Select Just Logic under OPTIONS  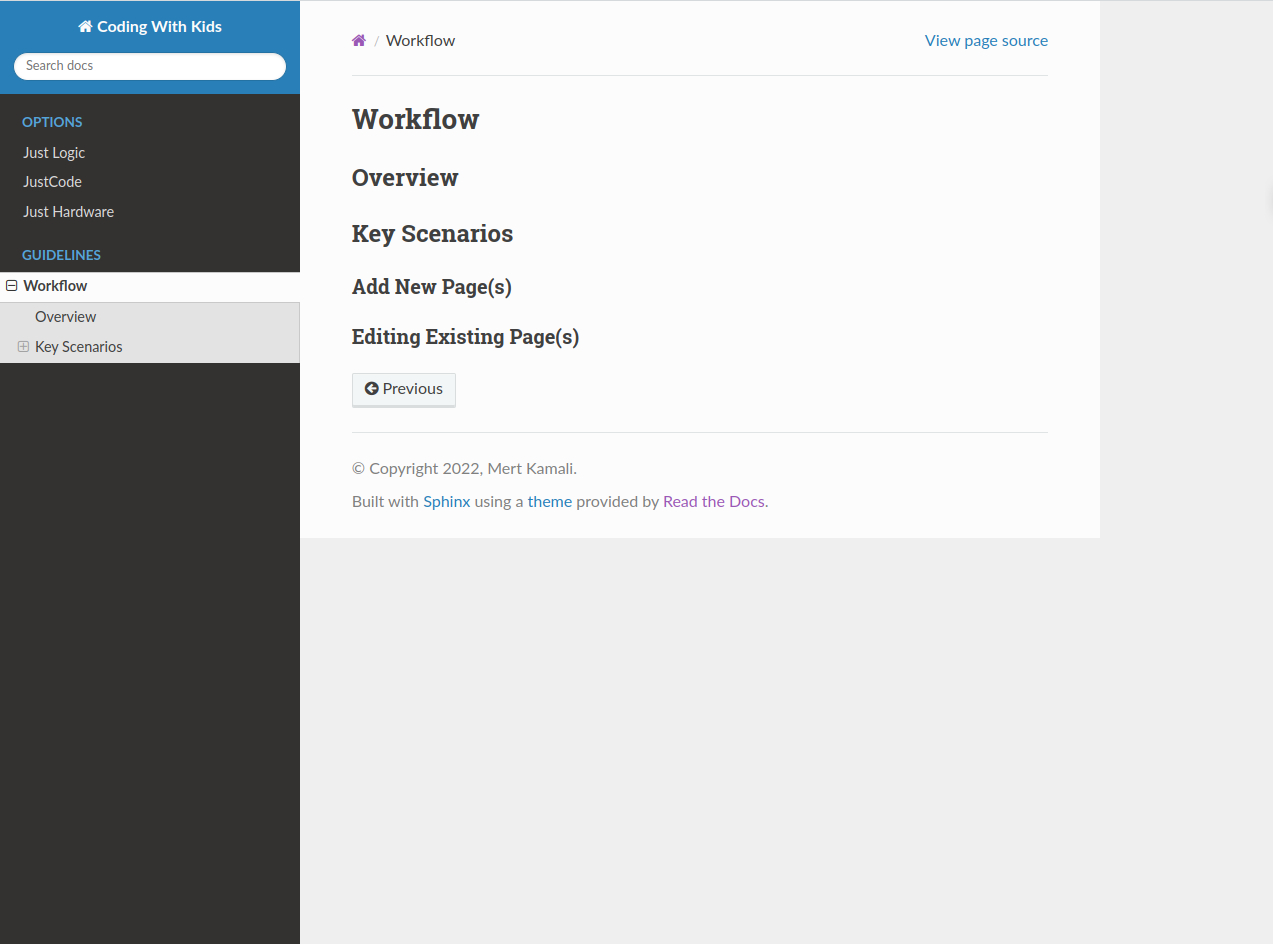(54, 152)
